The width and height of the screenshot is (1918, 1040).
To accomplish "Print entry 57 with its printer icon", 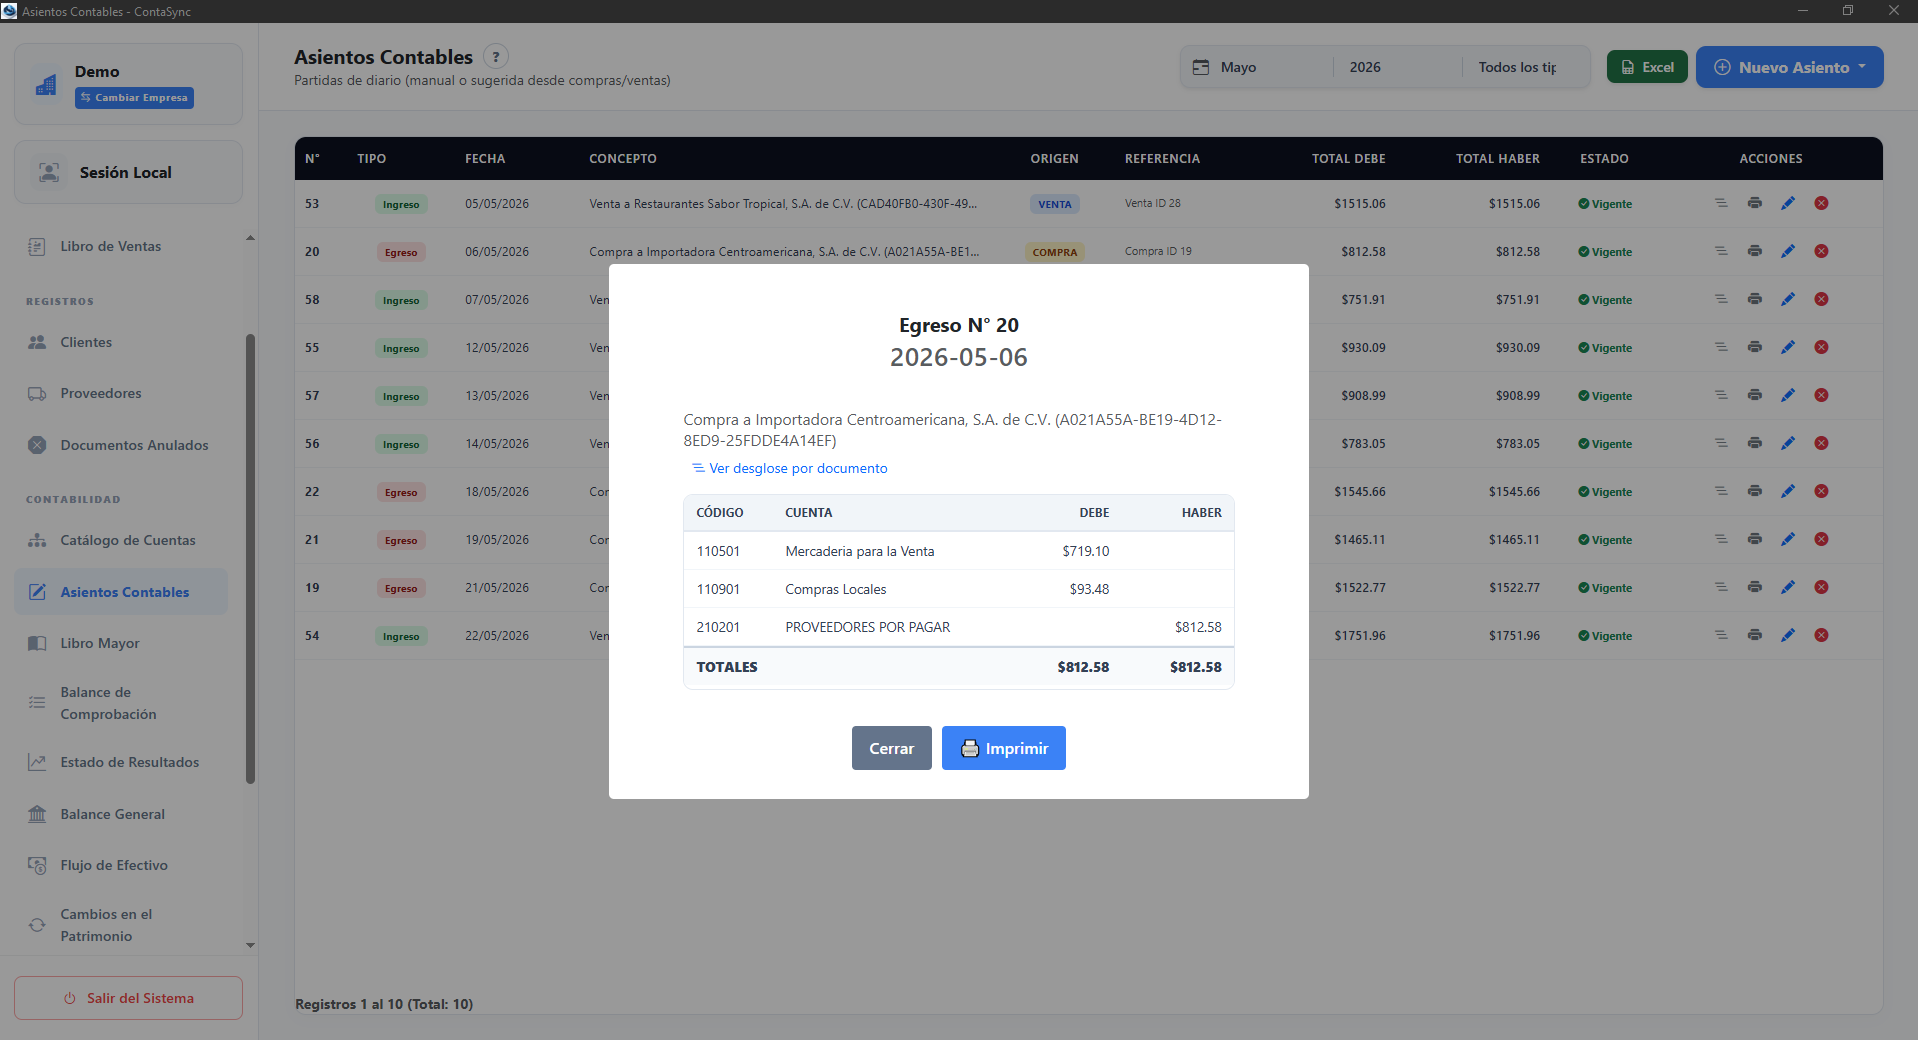I will [x=1755, y=395].
